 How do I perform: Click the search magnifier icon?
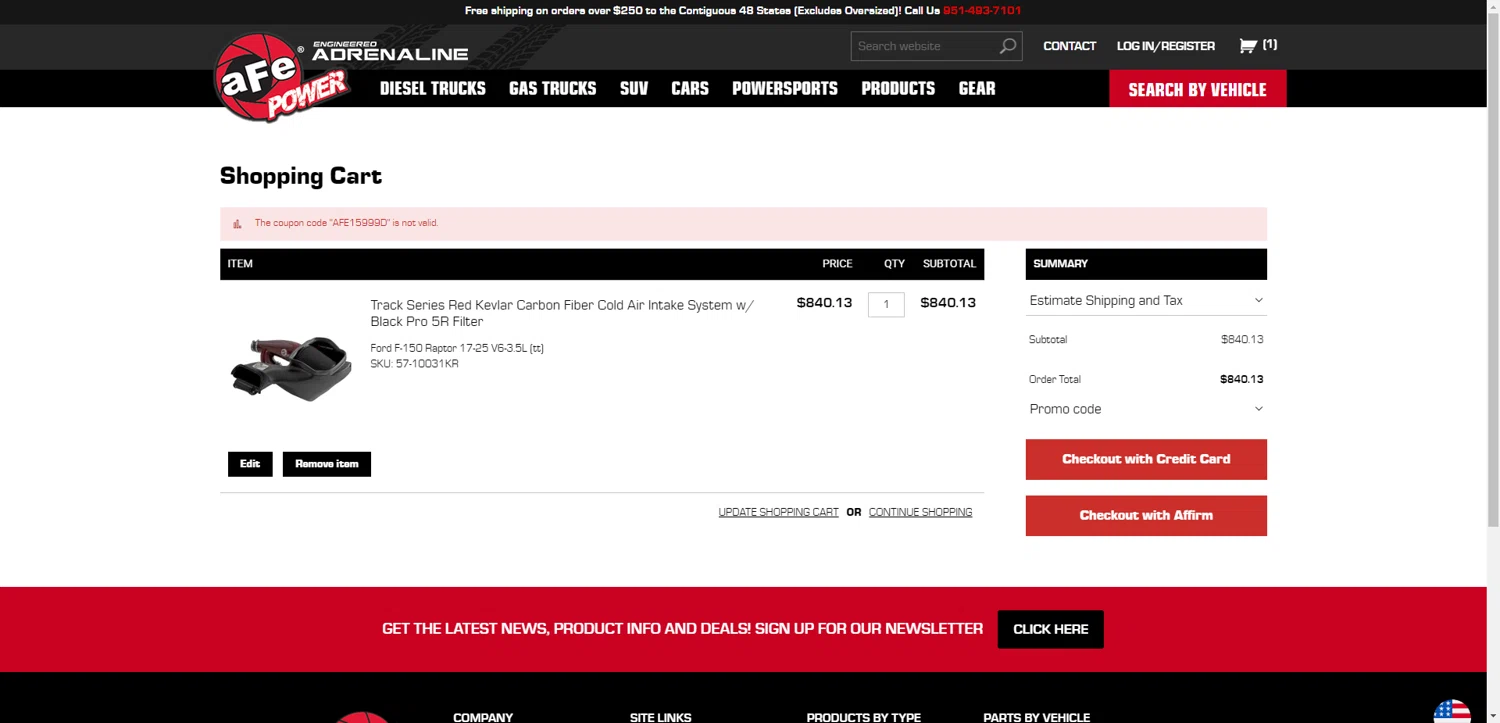click(1007, 46)
